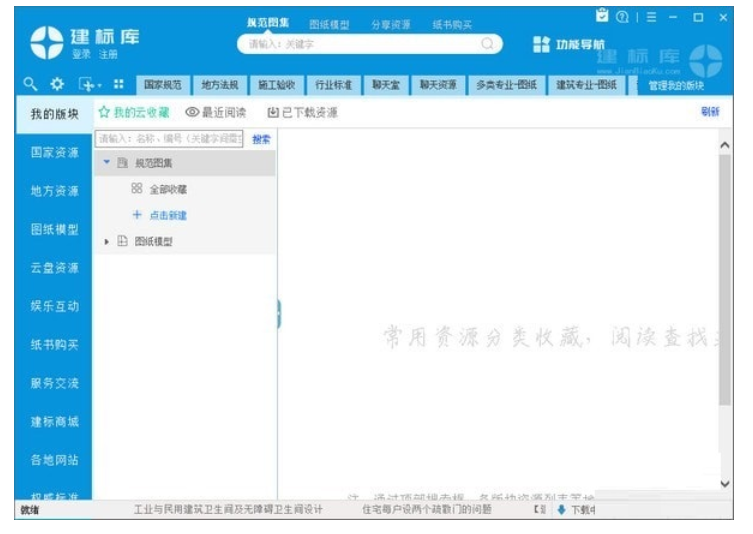Collapse left panel using the splitter handle
Screen dimensions: 753x534
279,314
